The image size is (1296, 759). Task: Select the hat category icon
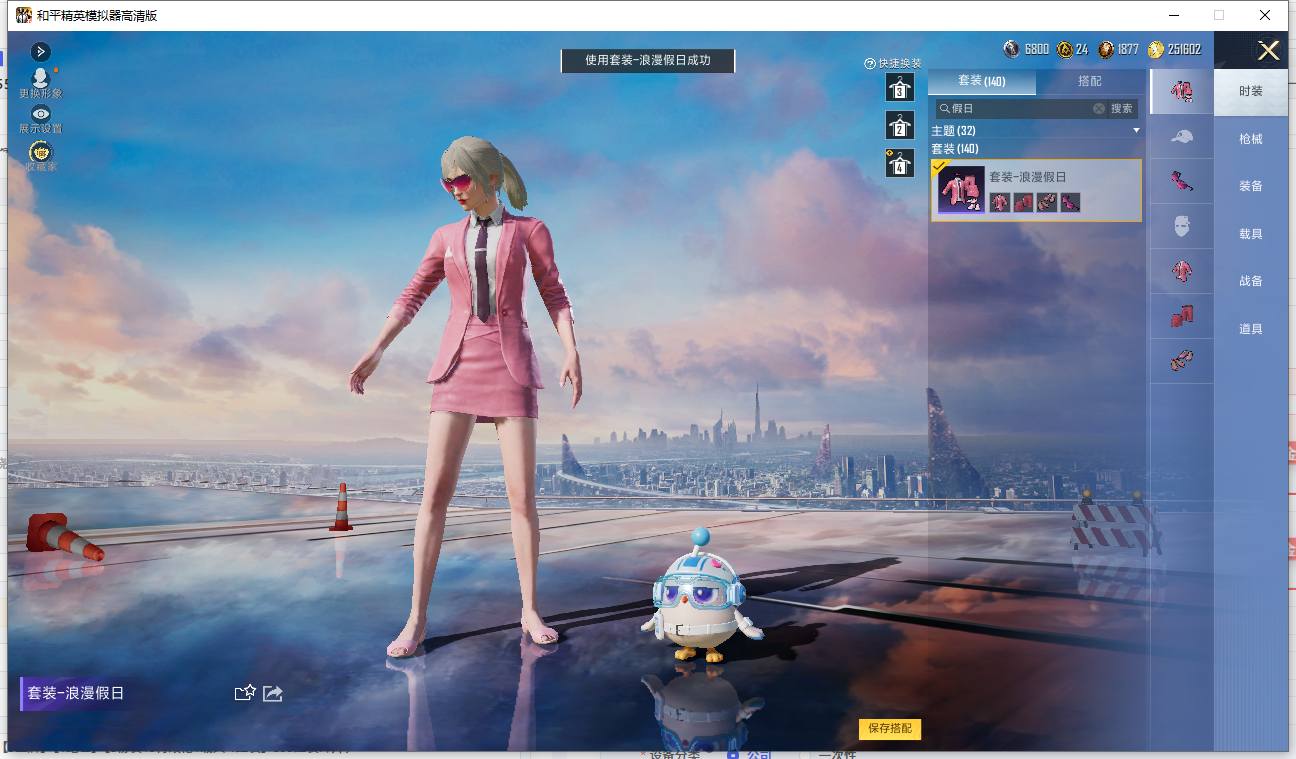point(1182,137)
